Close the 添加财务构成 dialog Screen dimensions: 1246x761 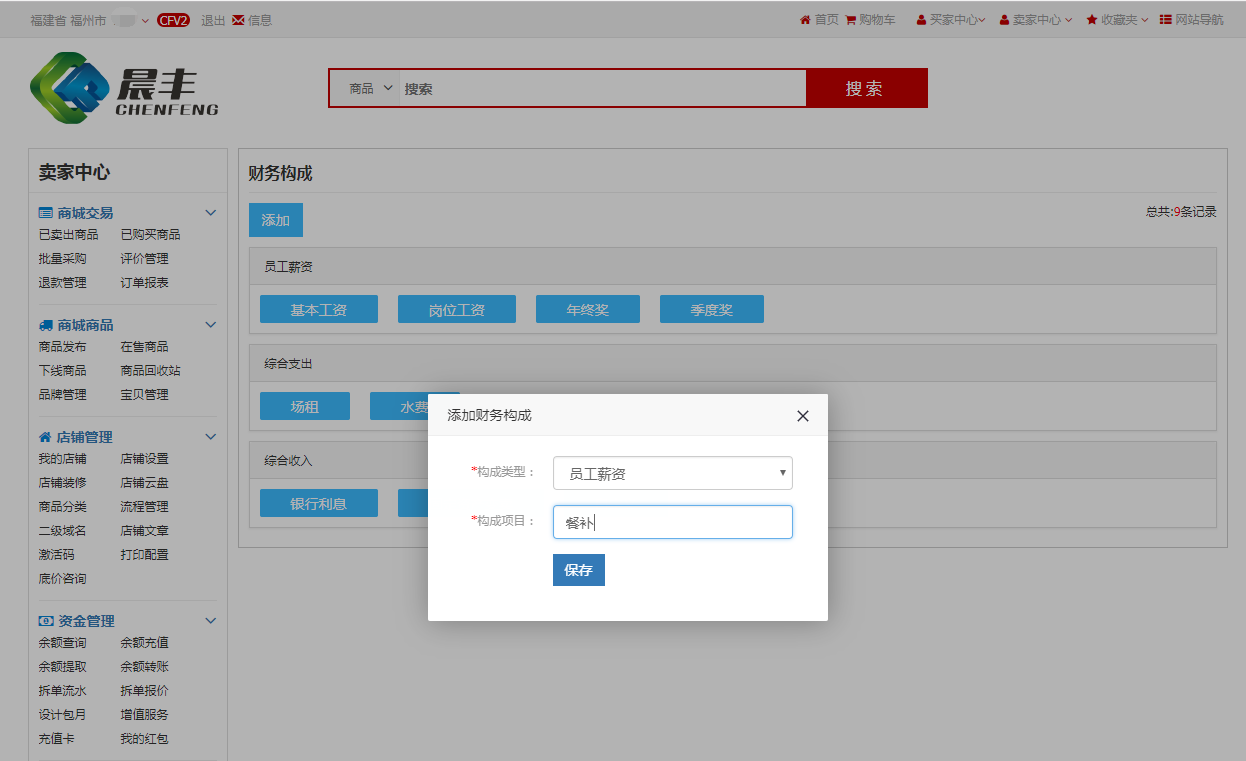point(802,416)
